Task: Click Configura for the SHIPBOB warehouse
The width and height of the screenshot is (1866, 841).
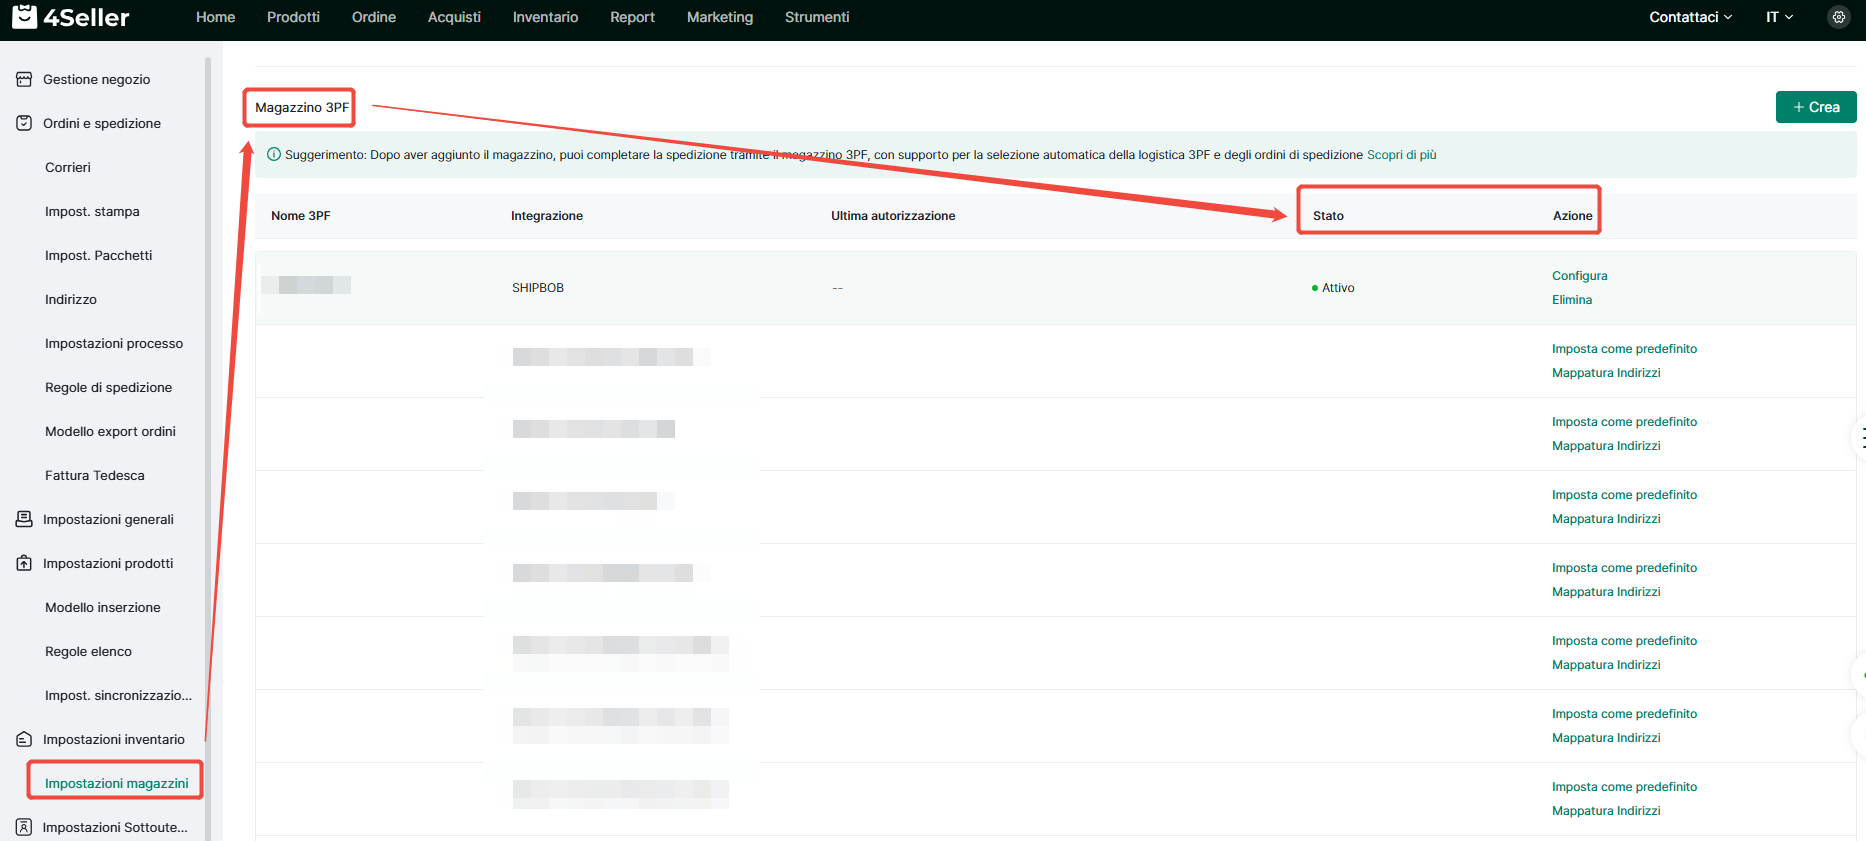Action: tap(1579, 276)
